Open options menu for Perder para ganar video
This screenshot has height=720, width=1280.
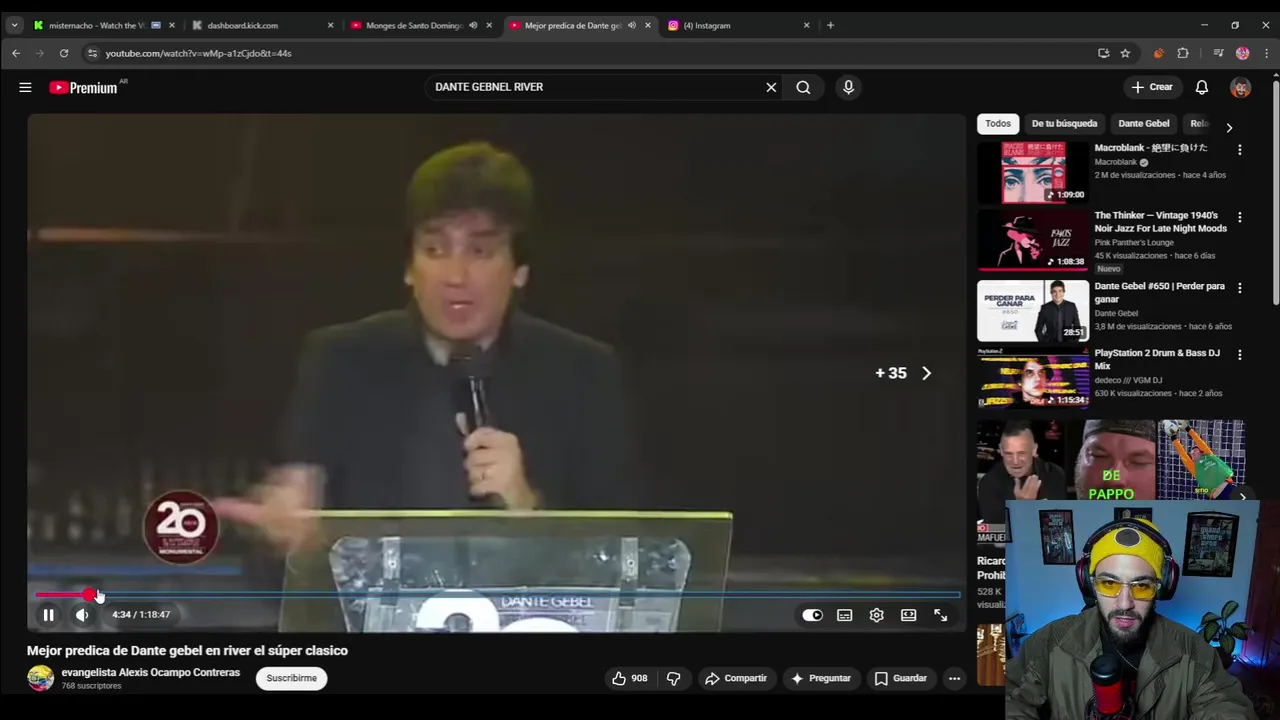tap(1240, 288)
